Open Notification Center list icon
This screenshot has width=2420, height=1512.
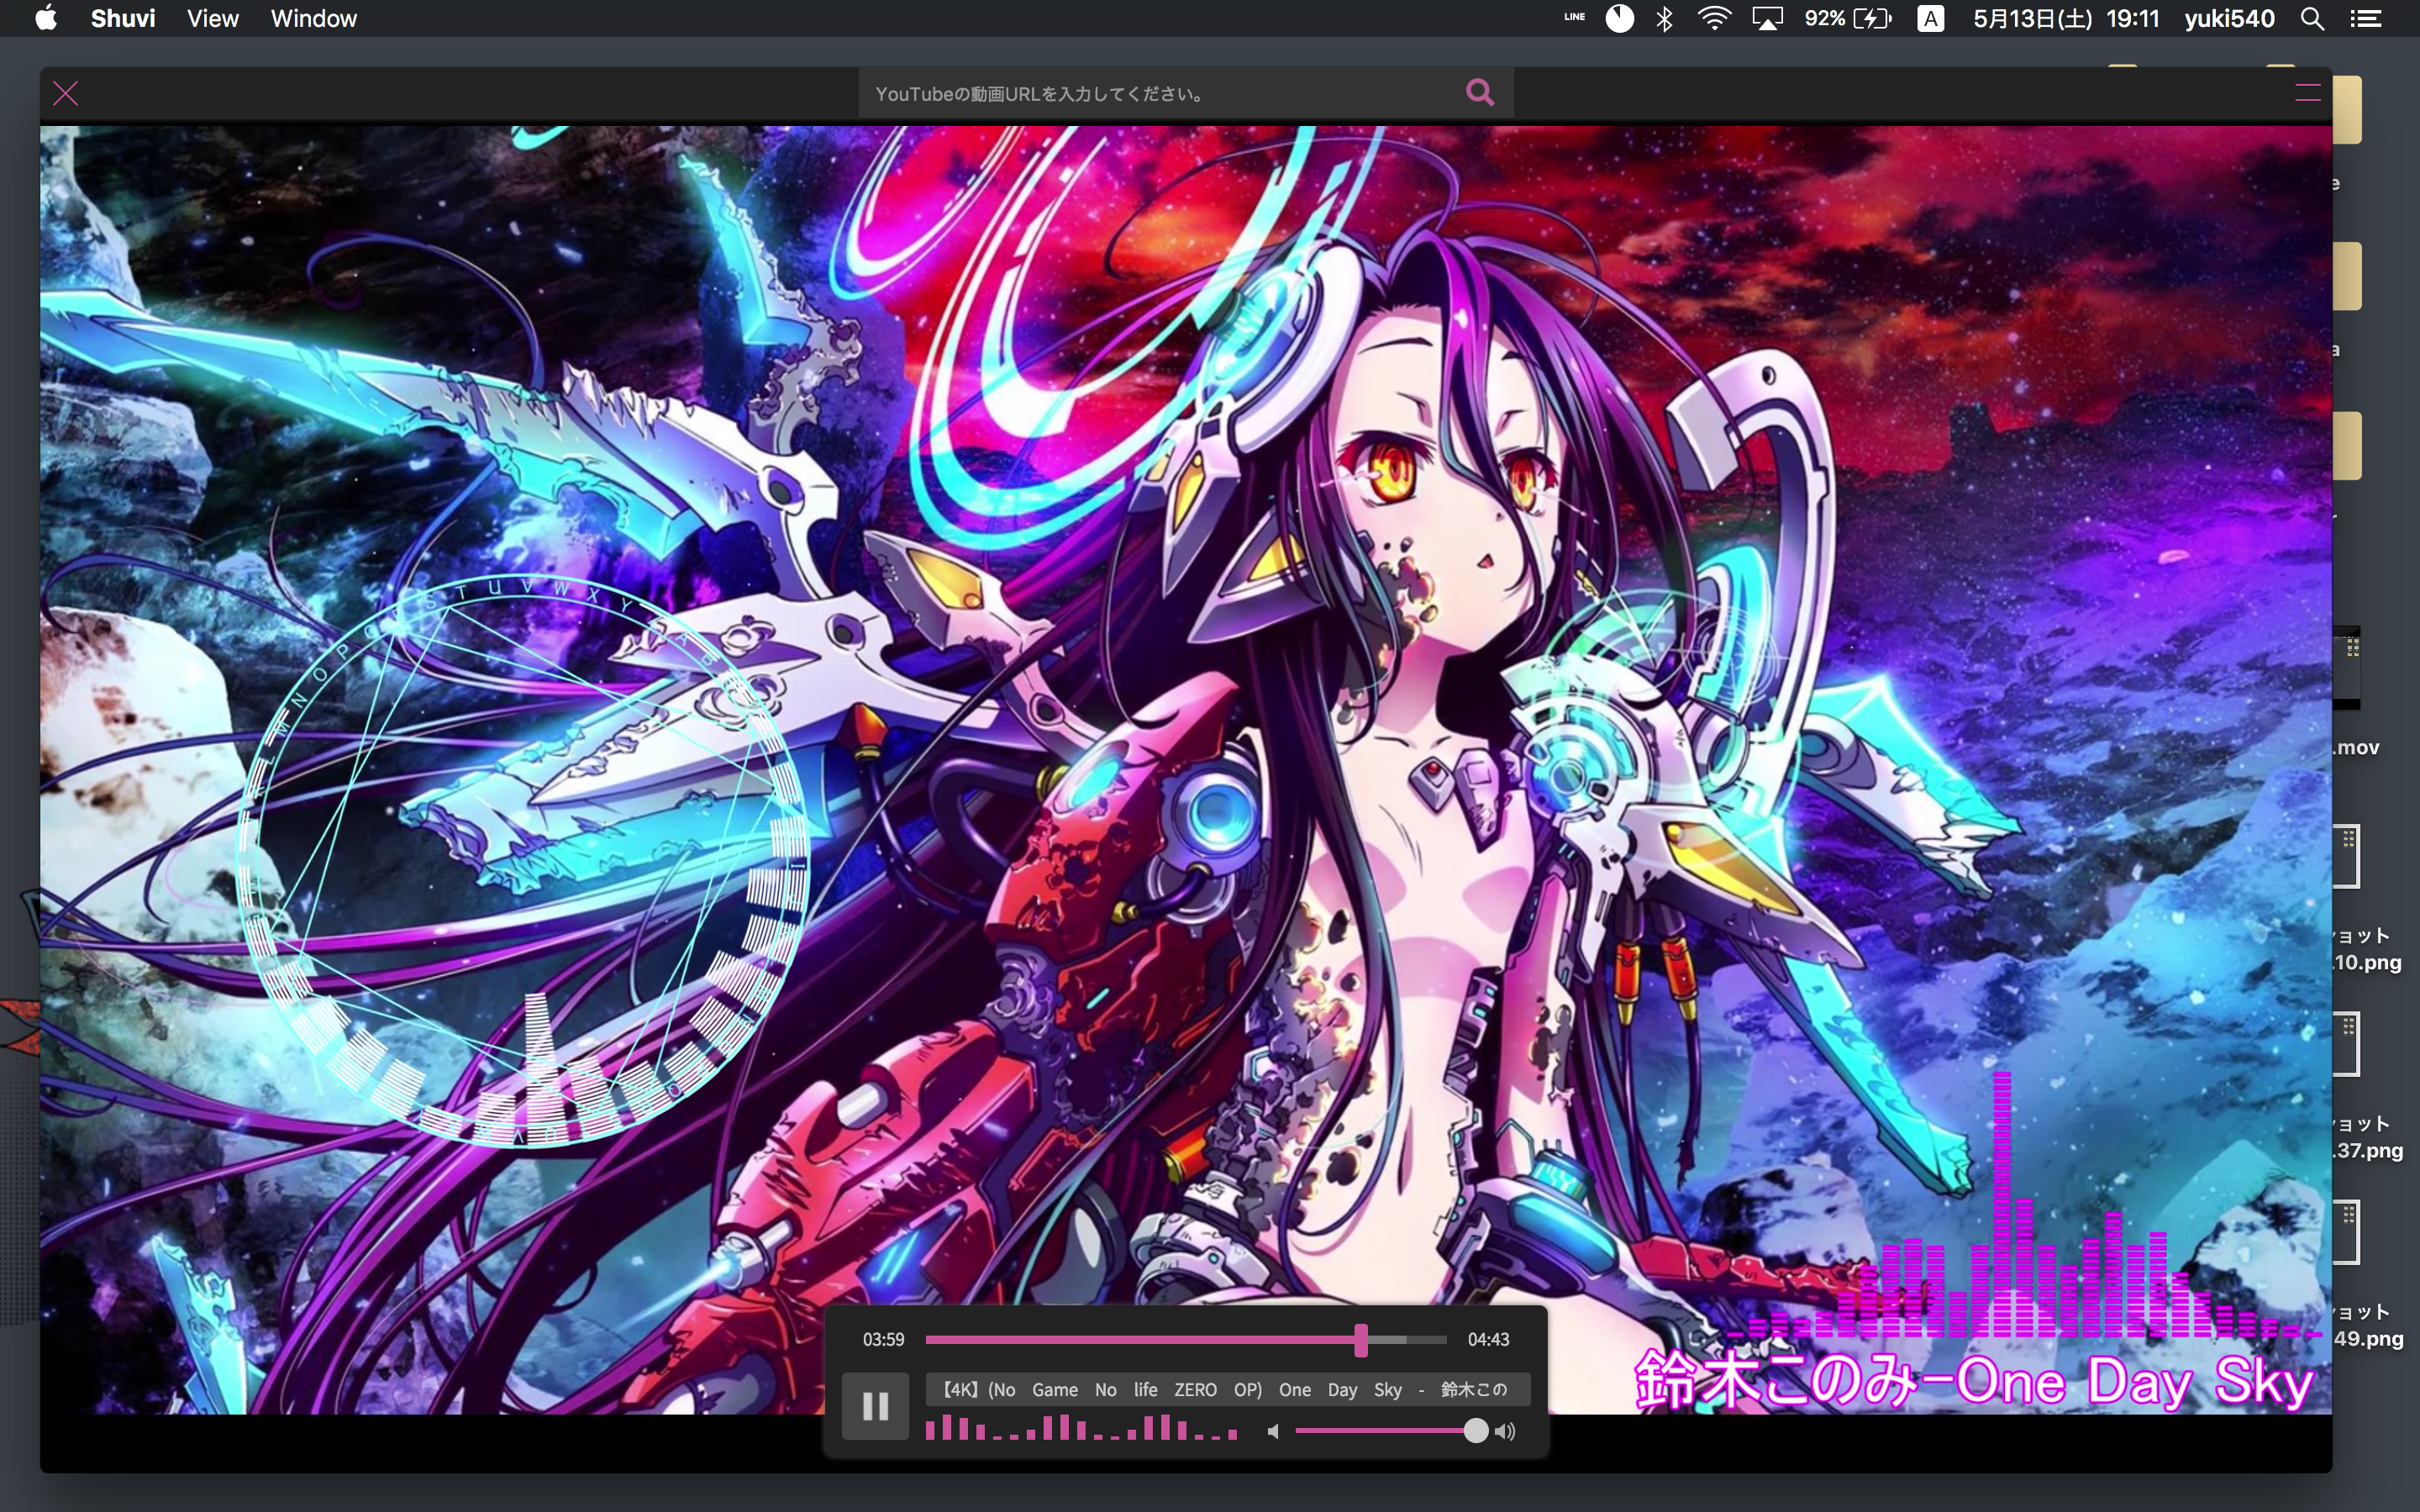2365,19
